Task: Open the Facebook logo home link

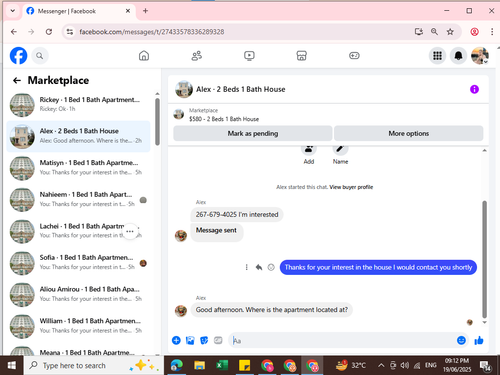Action: (18, 56)
